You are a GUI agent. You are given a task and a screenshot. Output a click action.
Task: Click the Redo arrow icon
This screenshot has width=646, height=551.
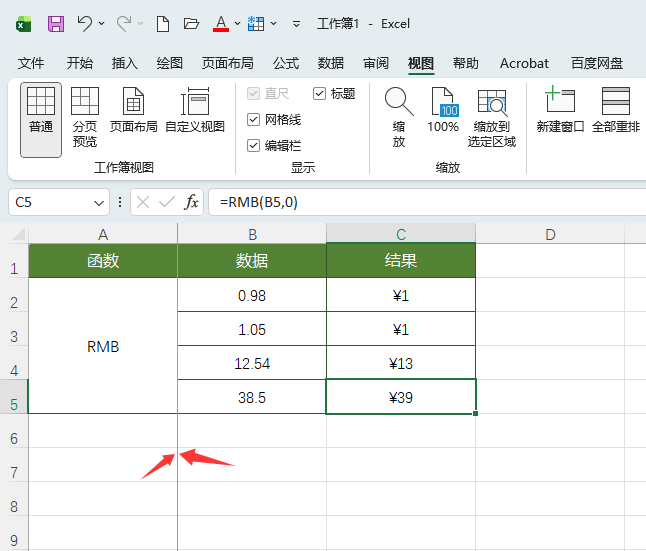[124, 24]
